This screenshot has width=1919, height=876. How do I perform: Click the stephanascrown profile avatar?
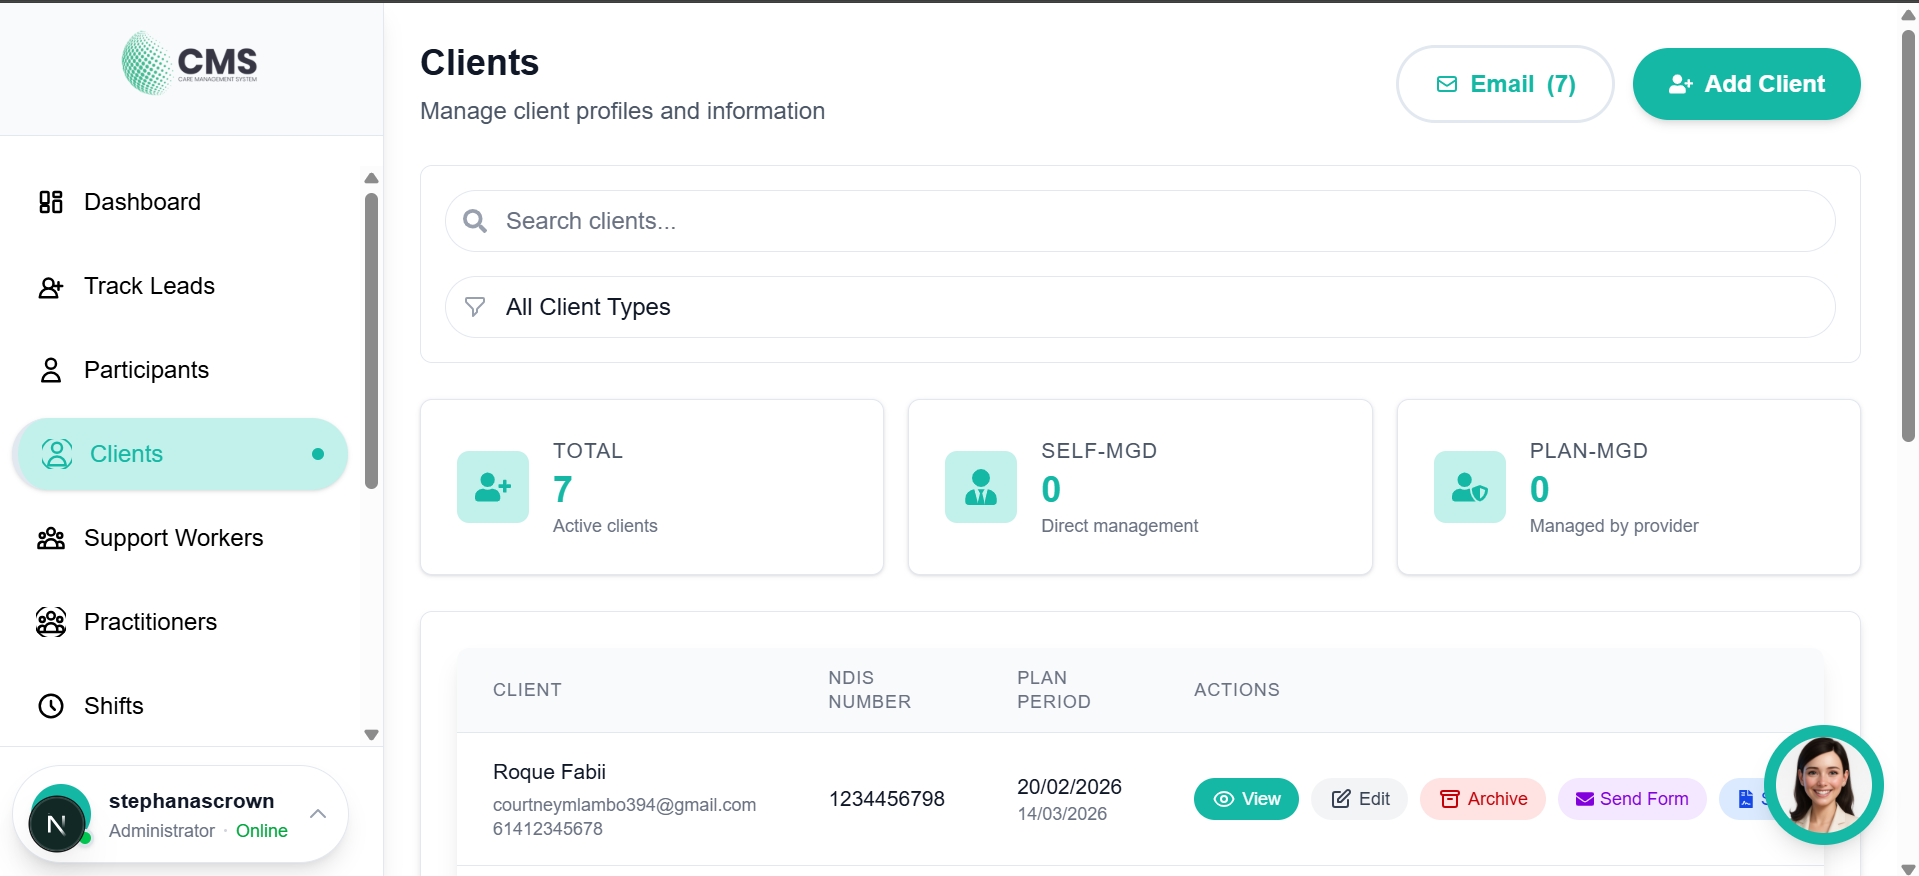[58, 822]
